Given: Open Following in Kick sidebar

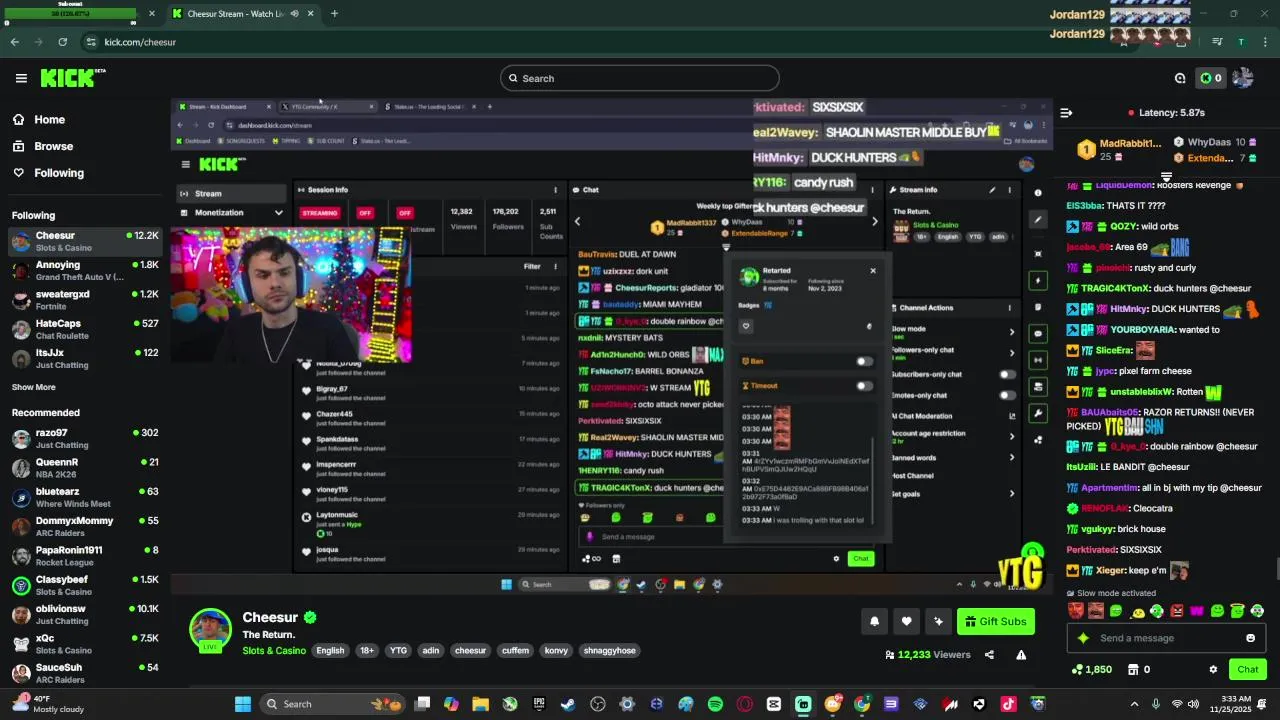Looking at the screenshot, I should (x=47, y=173).
